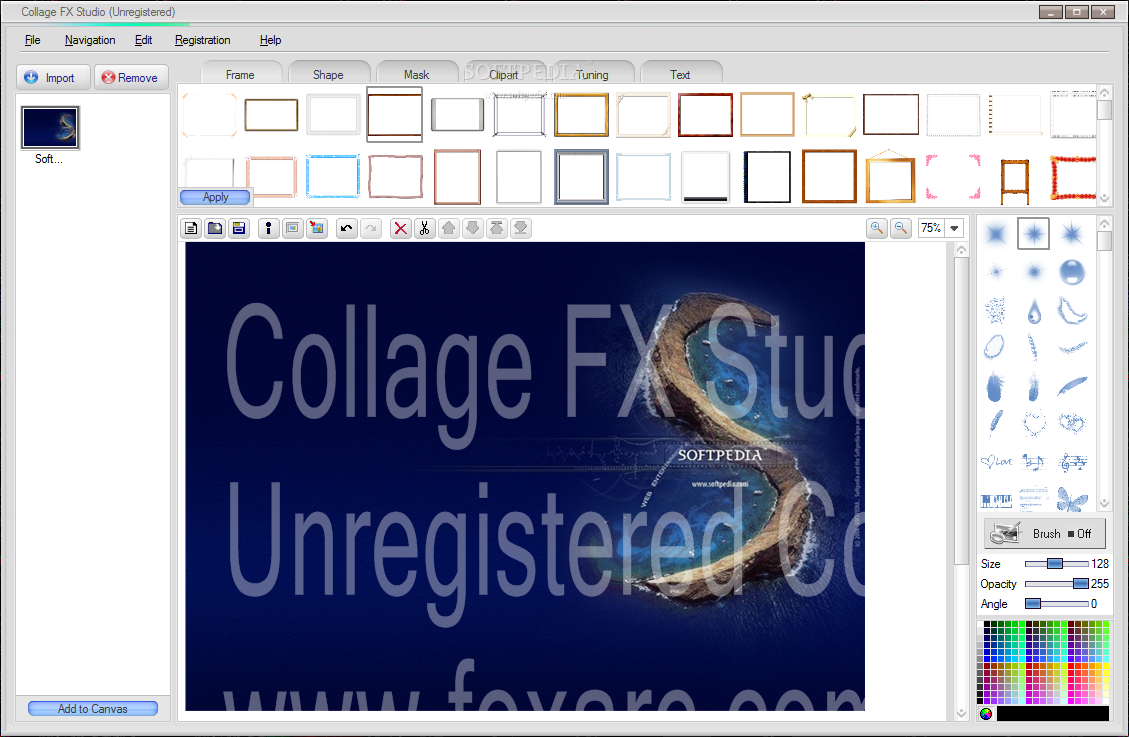This screenshot has height=737, width=1129.
Task: Open the Help menu
Action: [270, 40]
